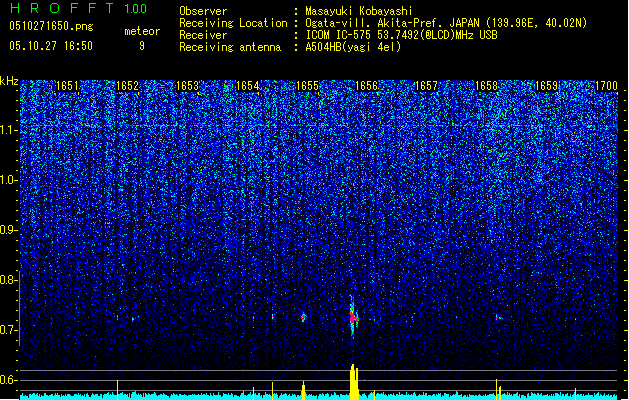Click the yellow intensity spike below 1652

tap(118, 390)
